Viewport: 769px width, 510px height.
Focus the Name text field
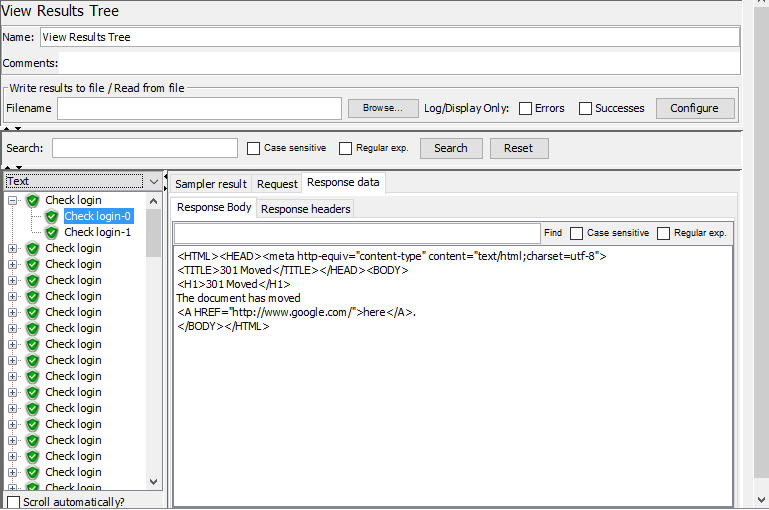click(x=390, y=37)
